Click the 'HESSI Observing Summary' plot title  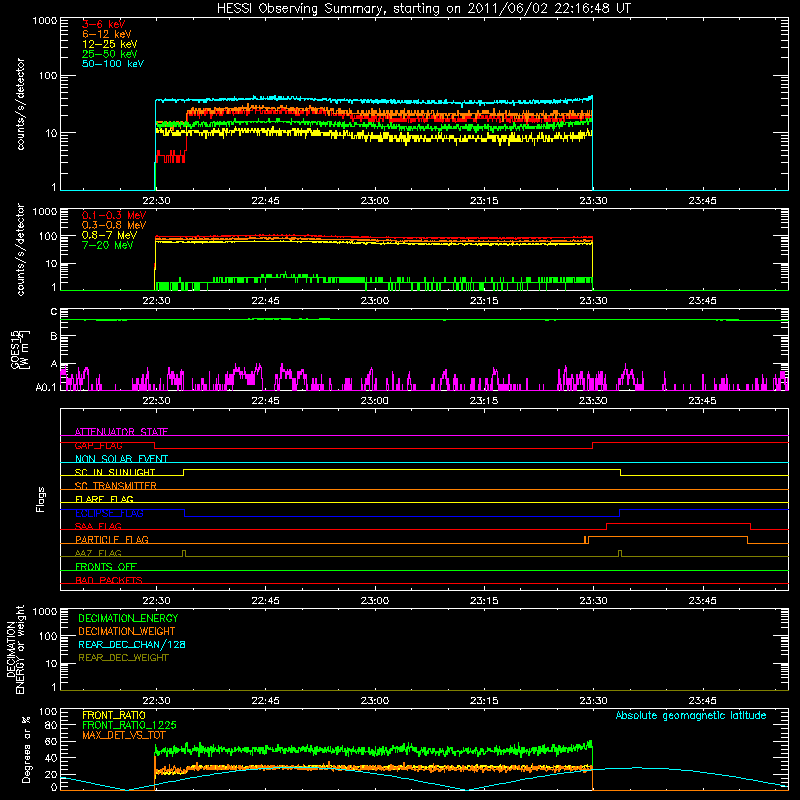click(423, 9)
